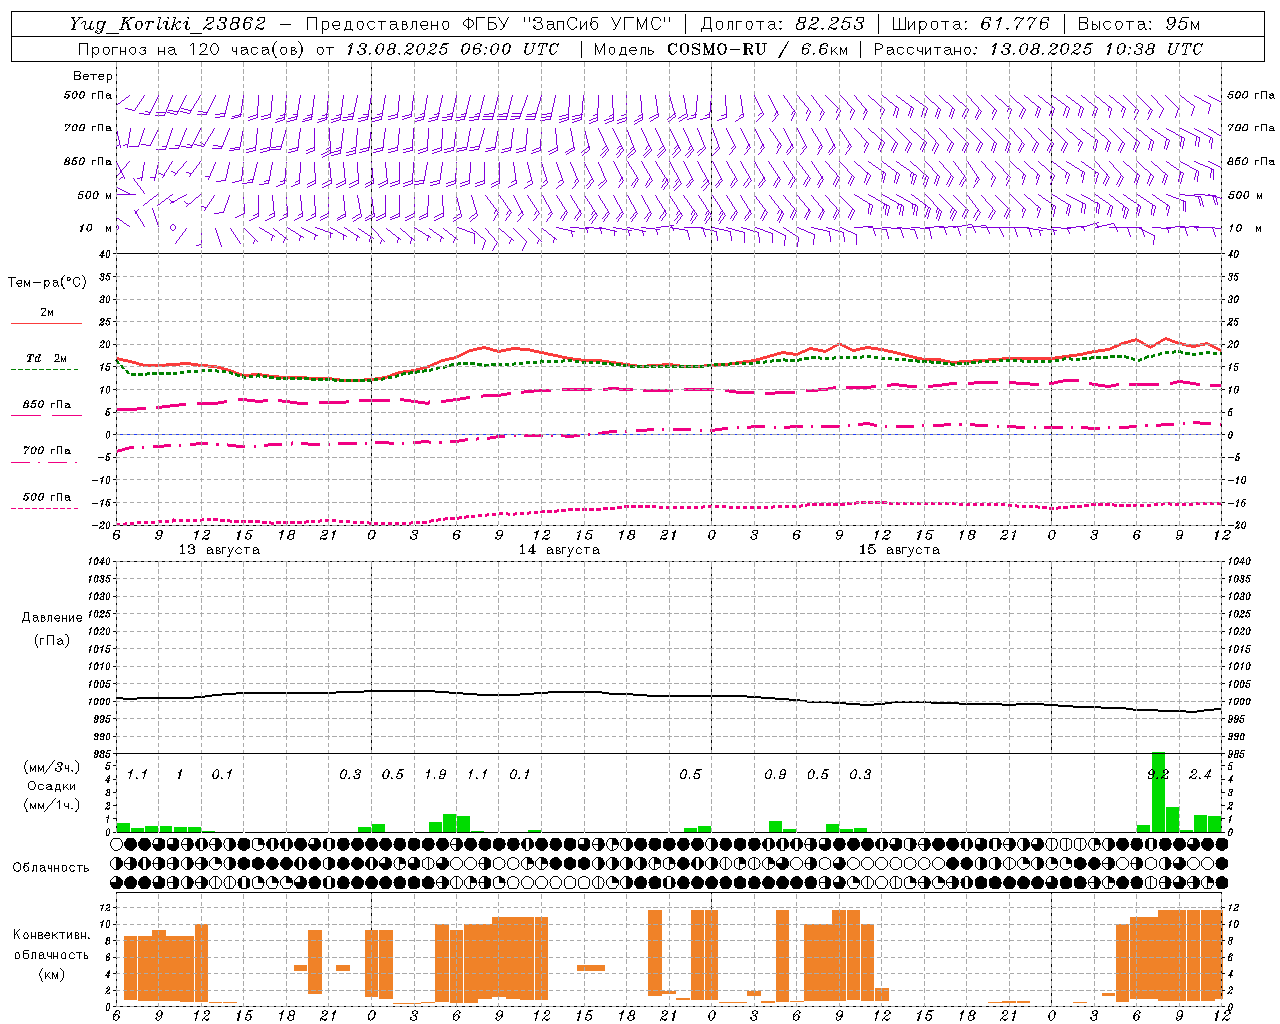This screenshot has width=1280, height=1024.
Task: Click the longitude value 82.253 in header
Action: tap(825, 24)
